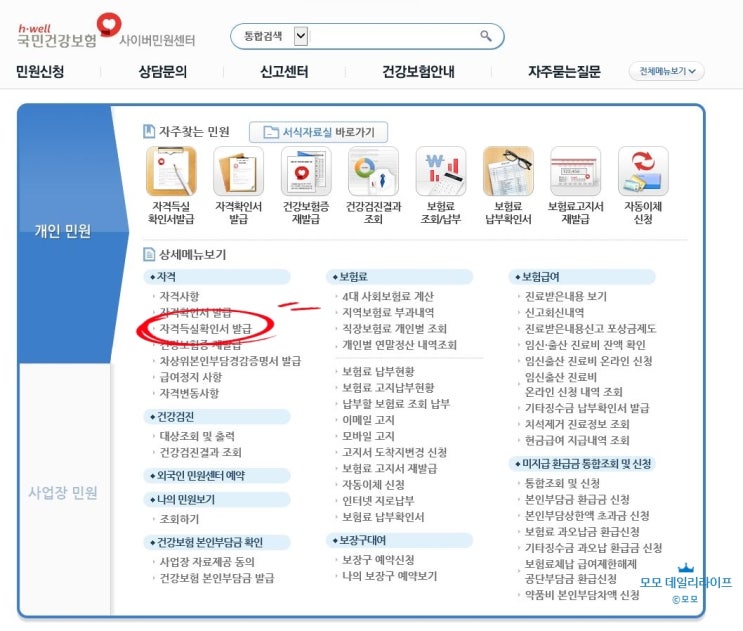Open the 약품비 본인부담차액 신청 link

click(582, 595)
